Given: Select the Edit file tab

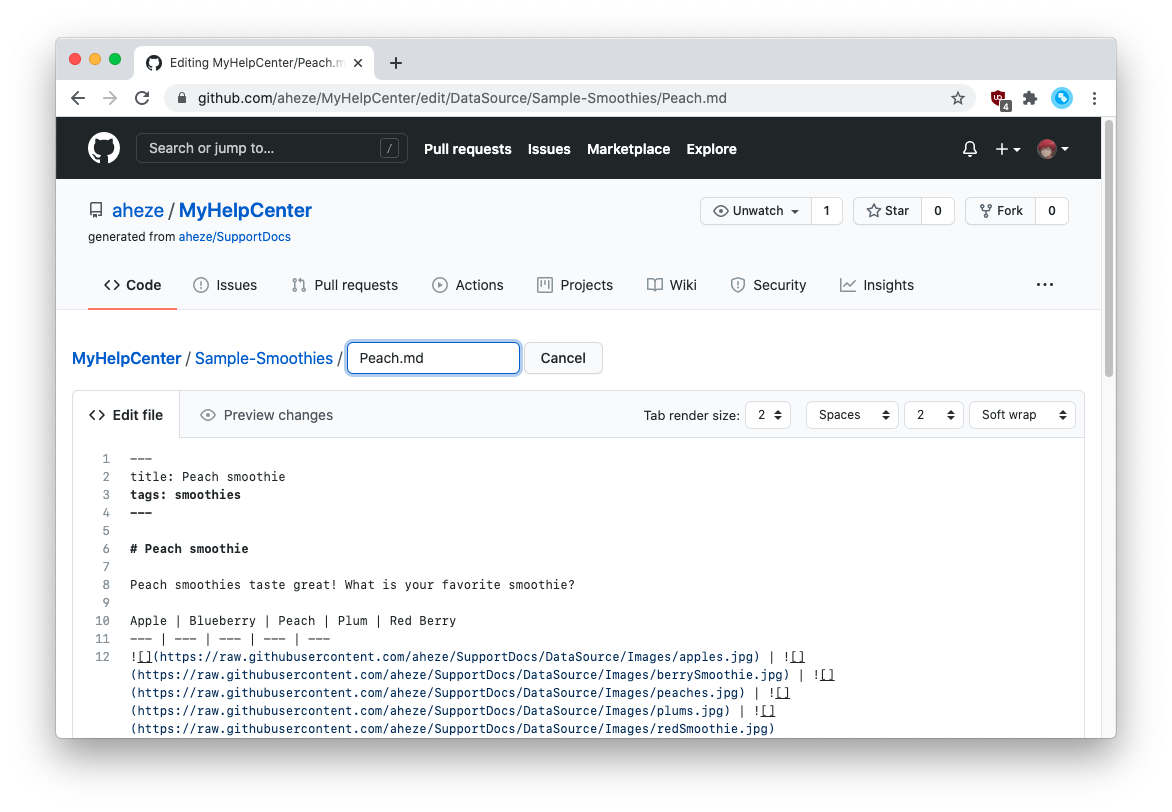Looking at the screenshot, I should pos(126,415).
